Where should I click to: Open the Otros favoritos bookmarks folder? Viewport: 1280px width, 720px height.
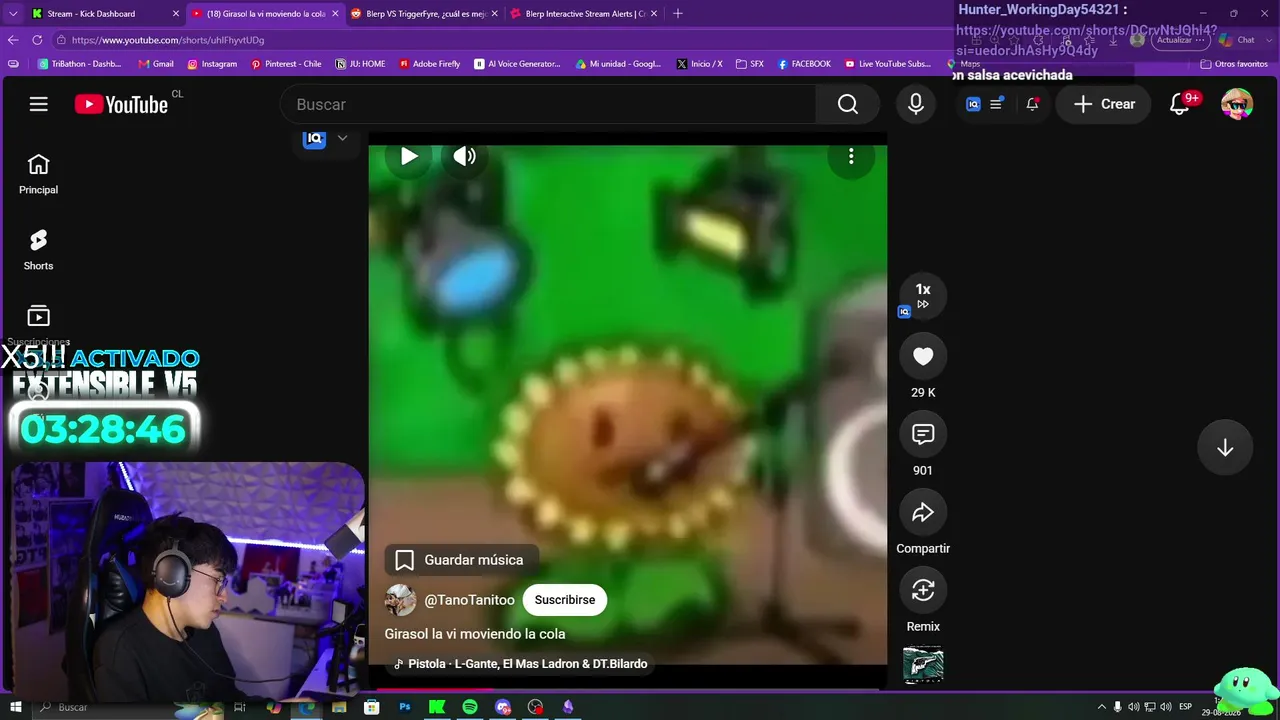coord(1233,64)
